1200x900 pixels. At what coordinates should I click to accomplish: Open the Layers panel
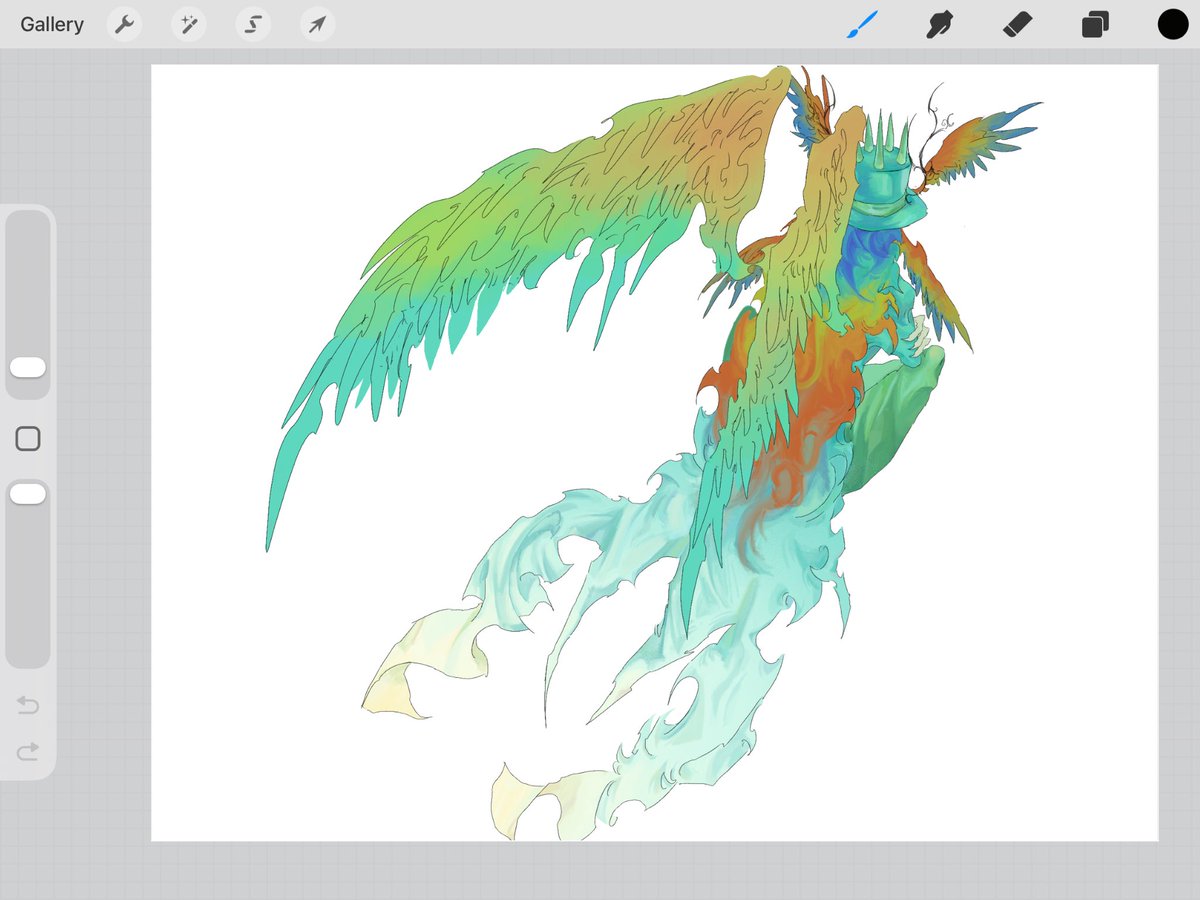pyautogui.click(x=1095, y=25)
